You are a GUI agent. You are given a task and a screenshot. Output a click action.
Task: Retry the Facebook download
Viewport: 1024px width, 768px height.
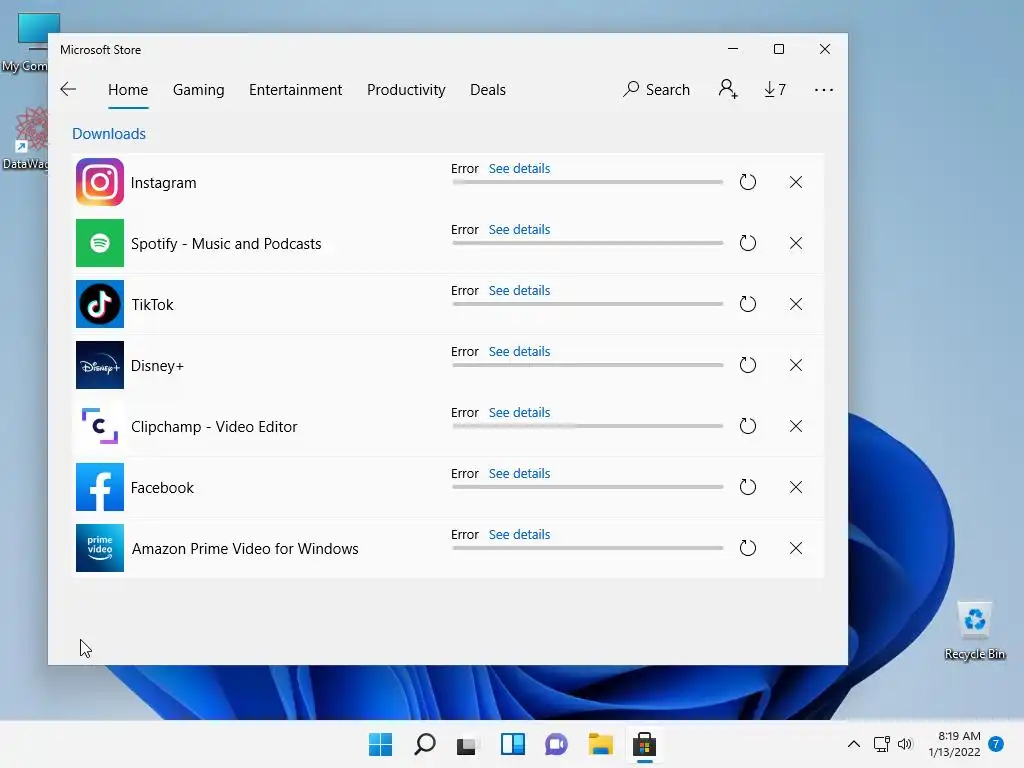[x=748, y=487]
